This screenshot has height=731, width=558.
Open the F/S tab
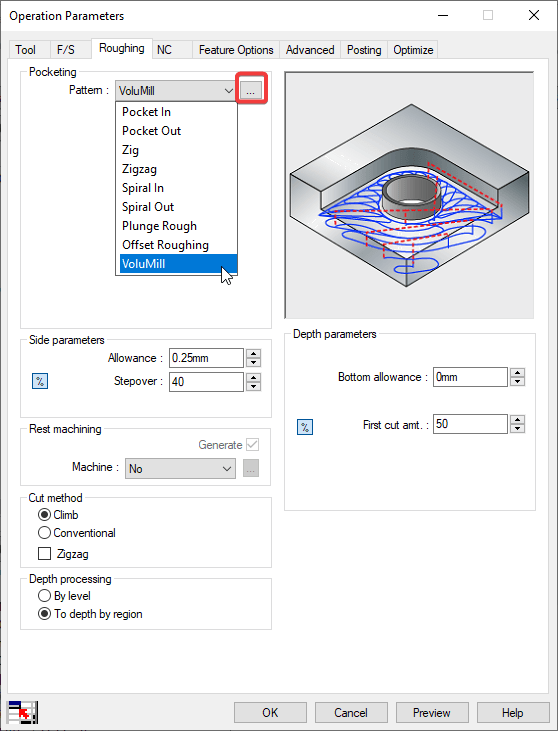[66, 50]
